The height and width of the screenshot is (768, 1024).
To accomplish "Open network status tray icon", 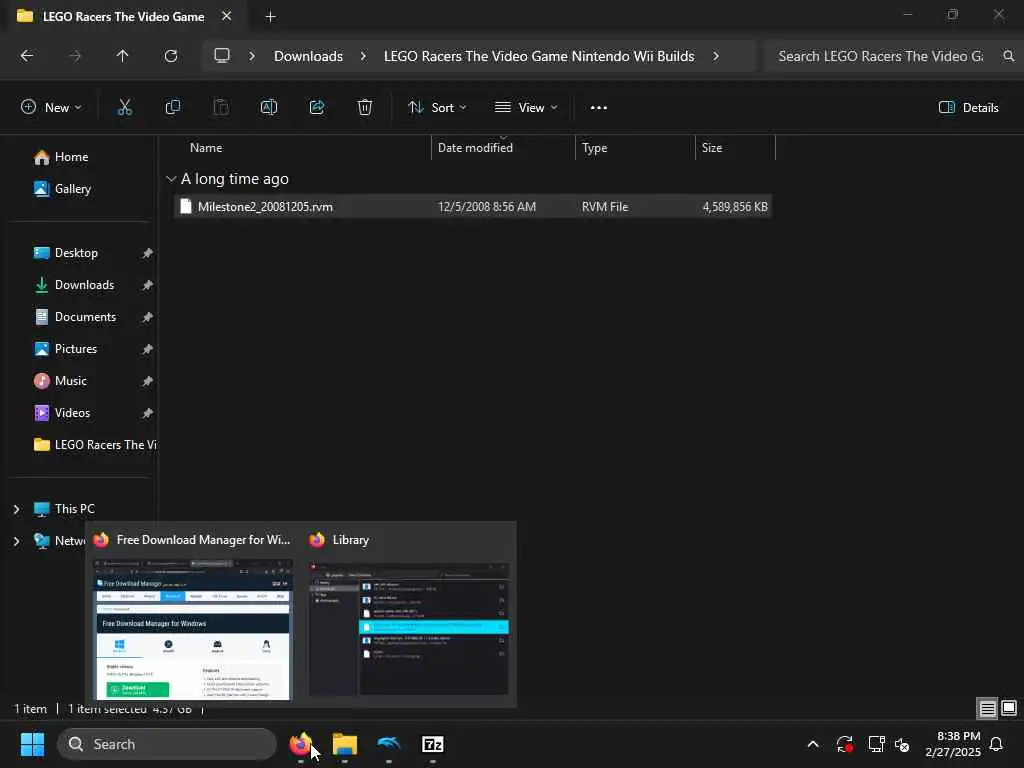I will coord(876,744).
